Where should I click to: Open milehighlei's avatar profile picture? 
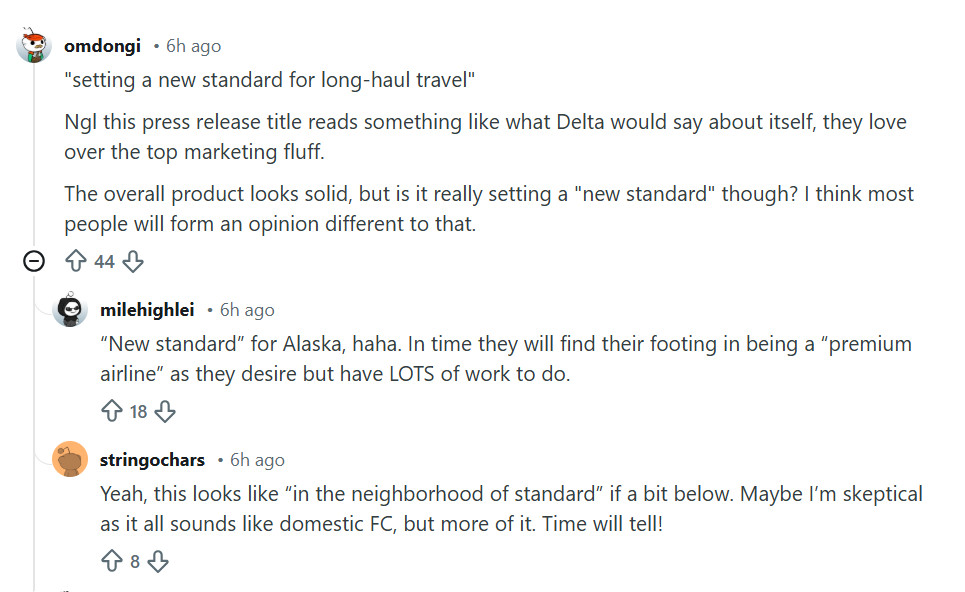pyautogui.click(x=70, y=310)
